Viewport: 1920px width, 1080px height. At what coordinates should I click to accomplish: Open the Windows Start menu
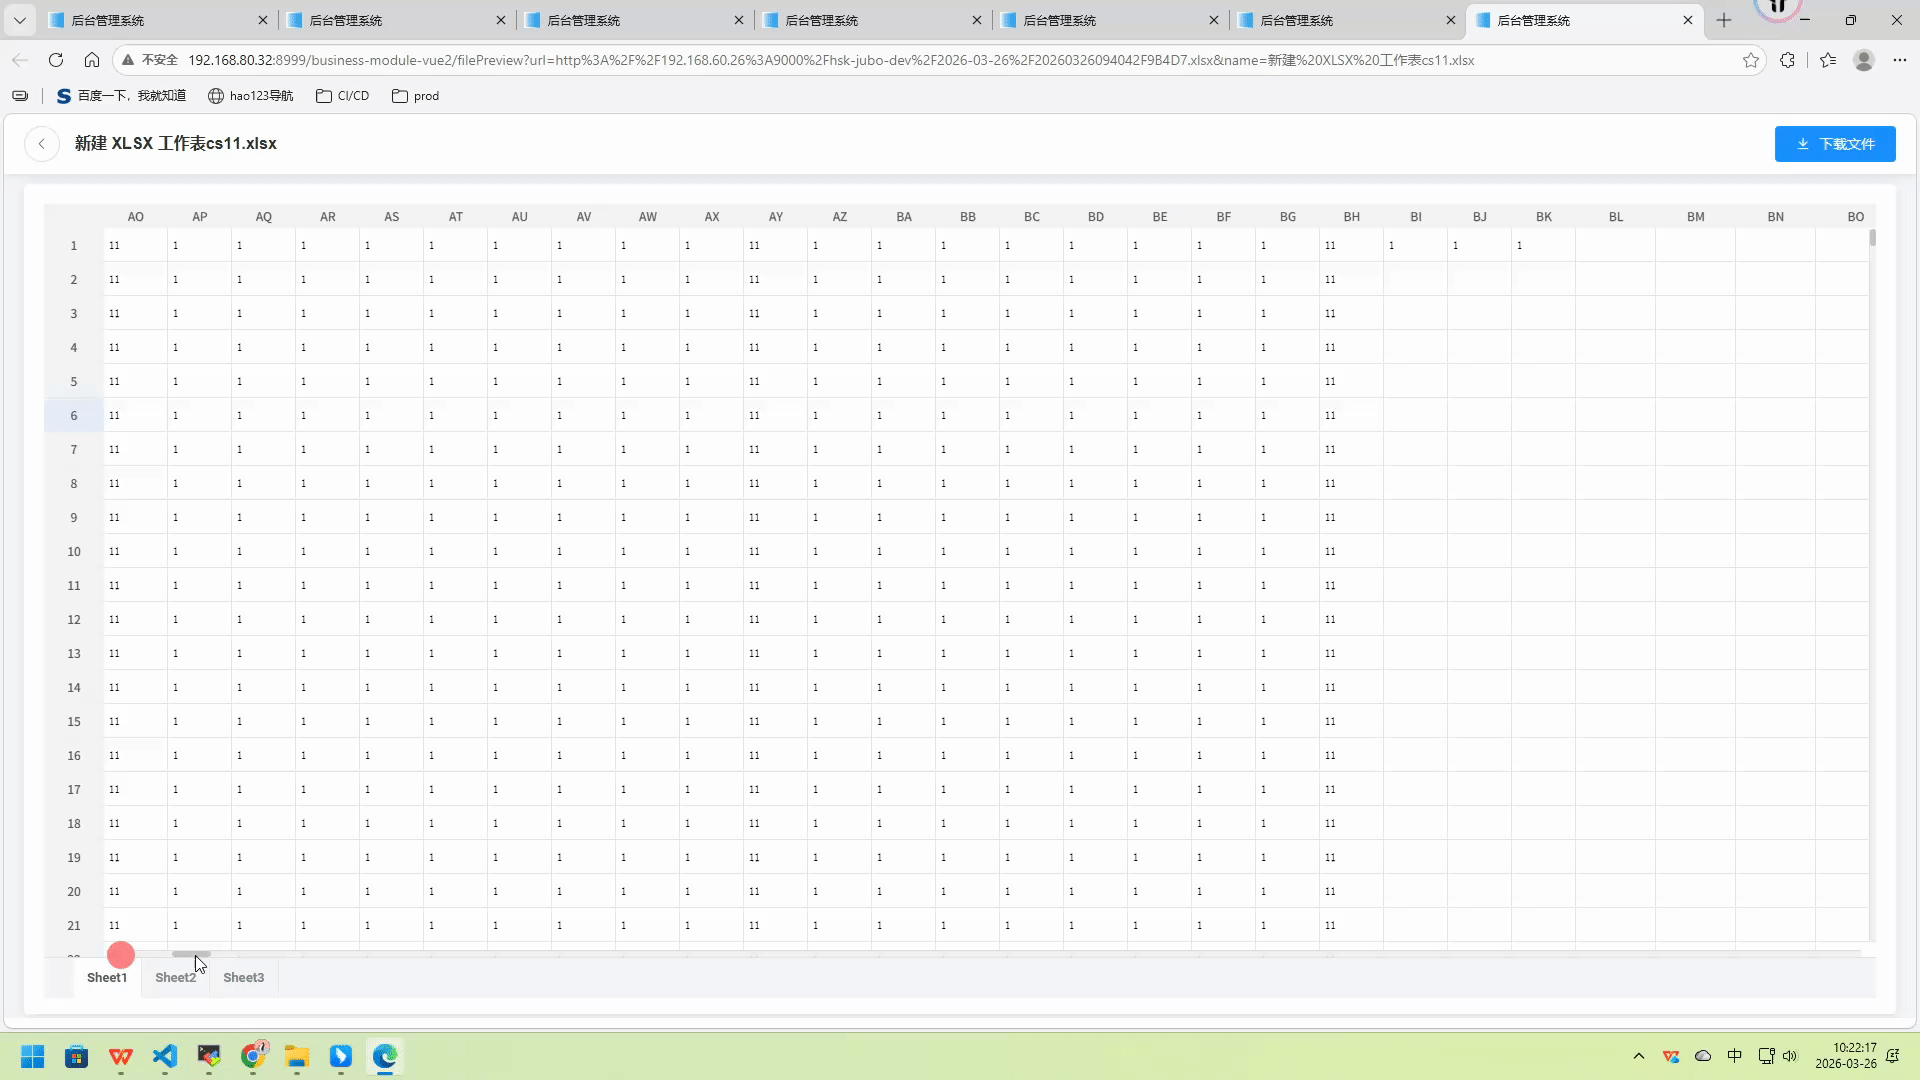[x=32, y=1056]
